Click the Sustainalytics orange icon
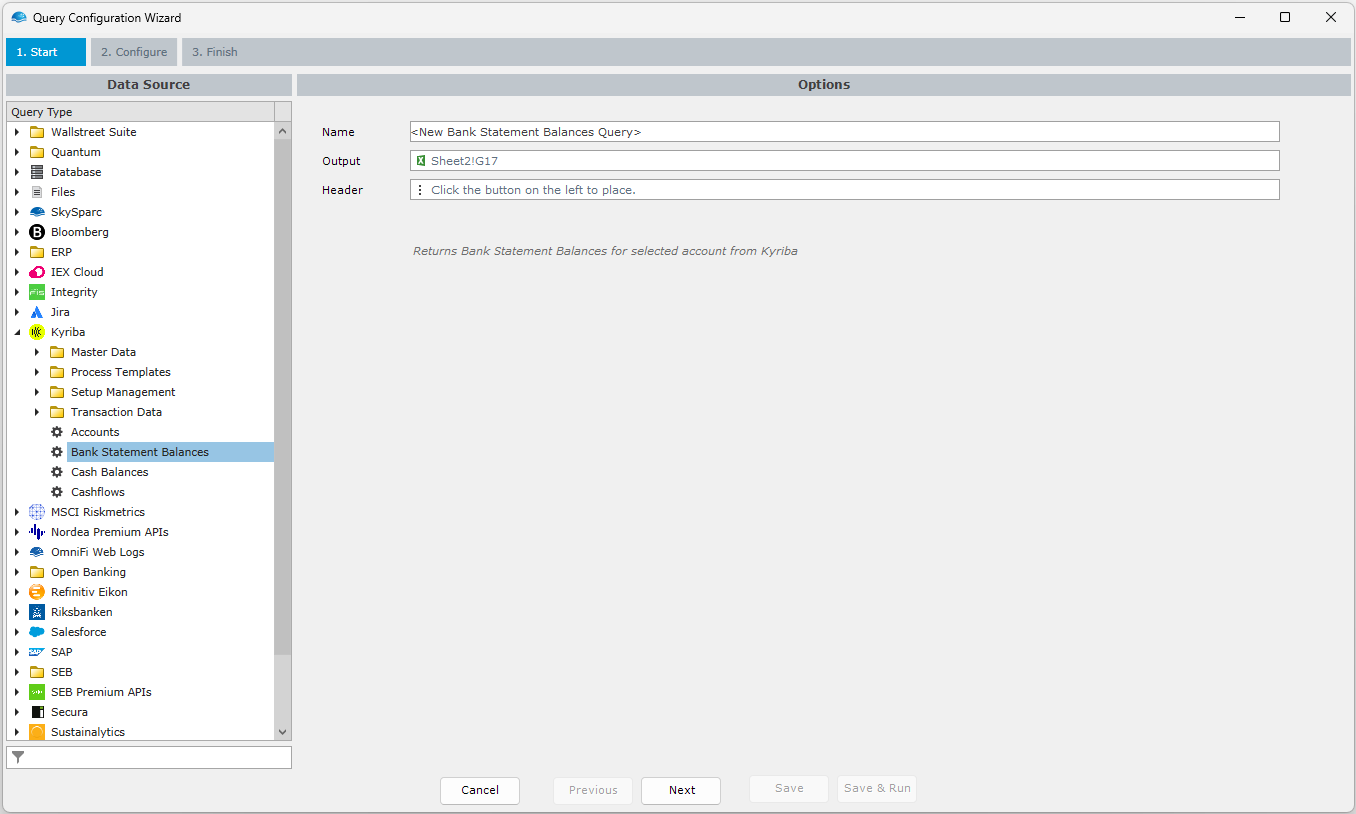Viewport: 1356px width, 814px height. pos(37,732)
